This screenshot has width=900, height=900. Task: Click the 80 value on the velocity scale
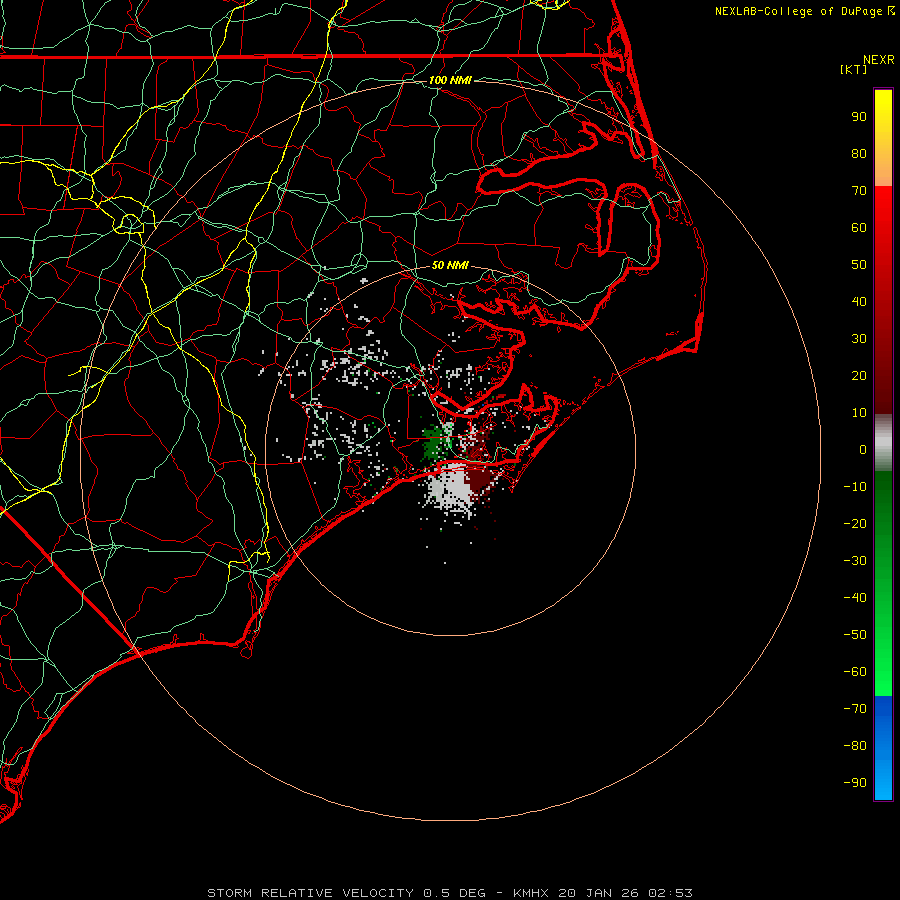(859, 154)
